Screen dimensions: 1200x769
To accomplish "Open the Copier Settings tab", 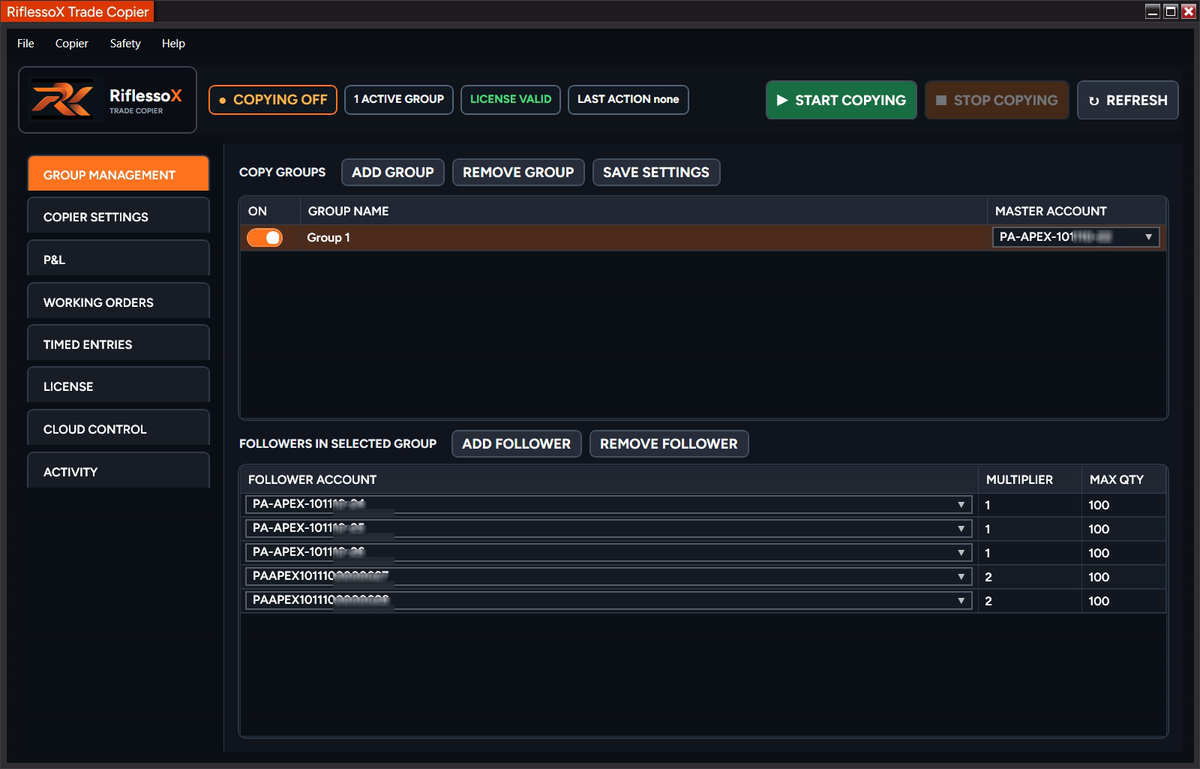I will pyautogui.click(x=118, y=216).
